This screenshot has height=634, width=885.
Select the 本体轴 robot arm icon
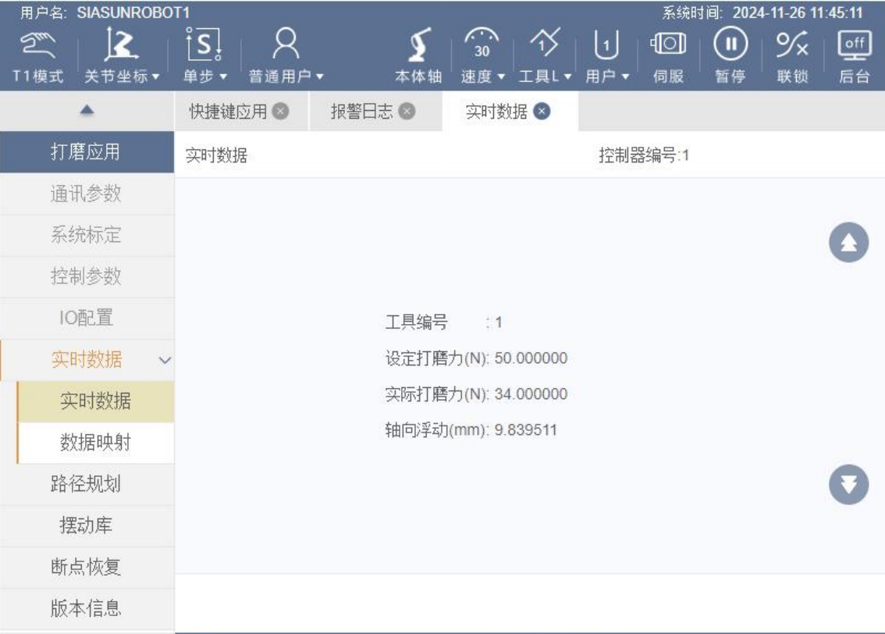tap(418, 46)
